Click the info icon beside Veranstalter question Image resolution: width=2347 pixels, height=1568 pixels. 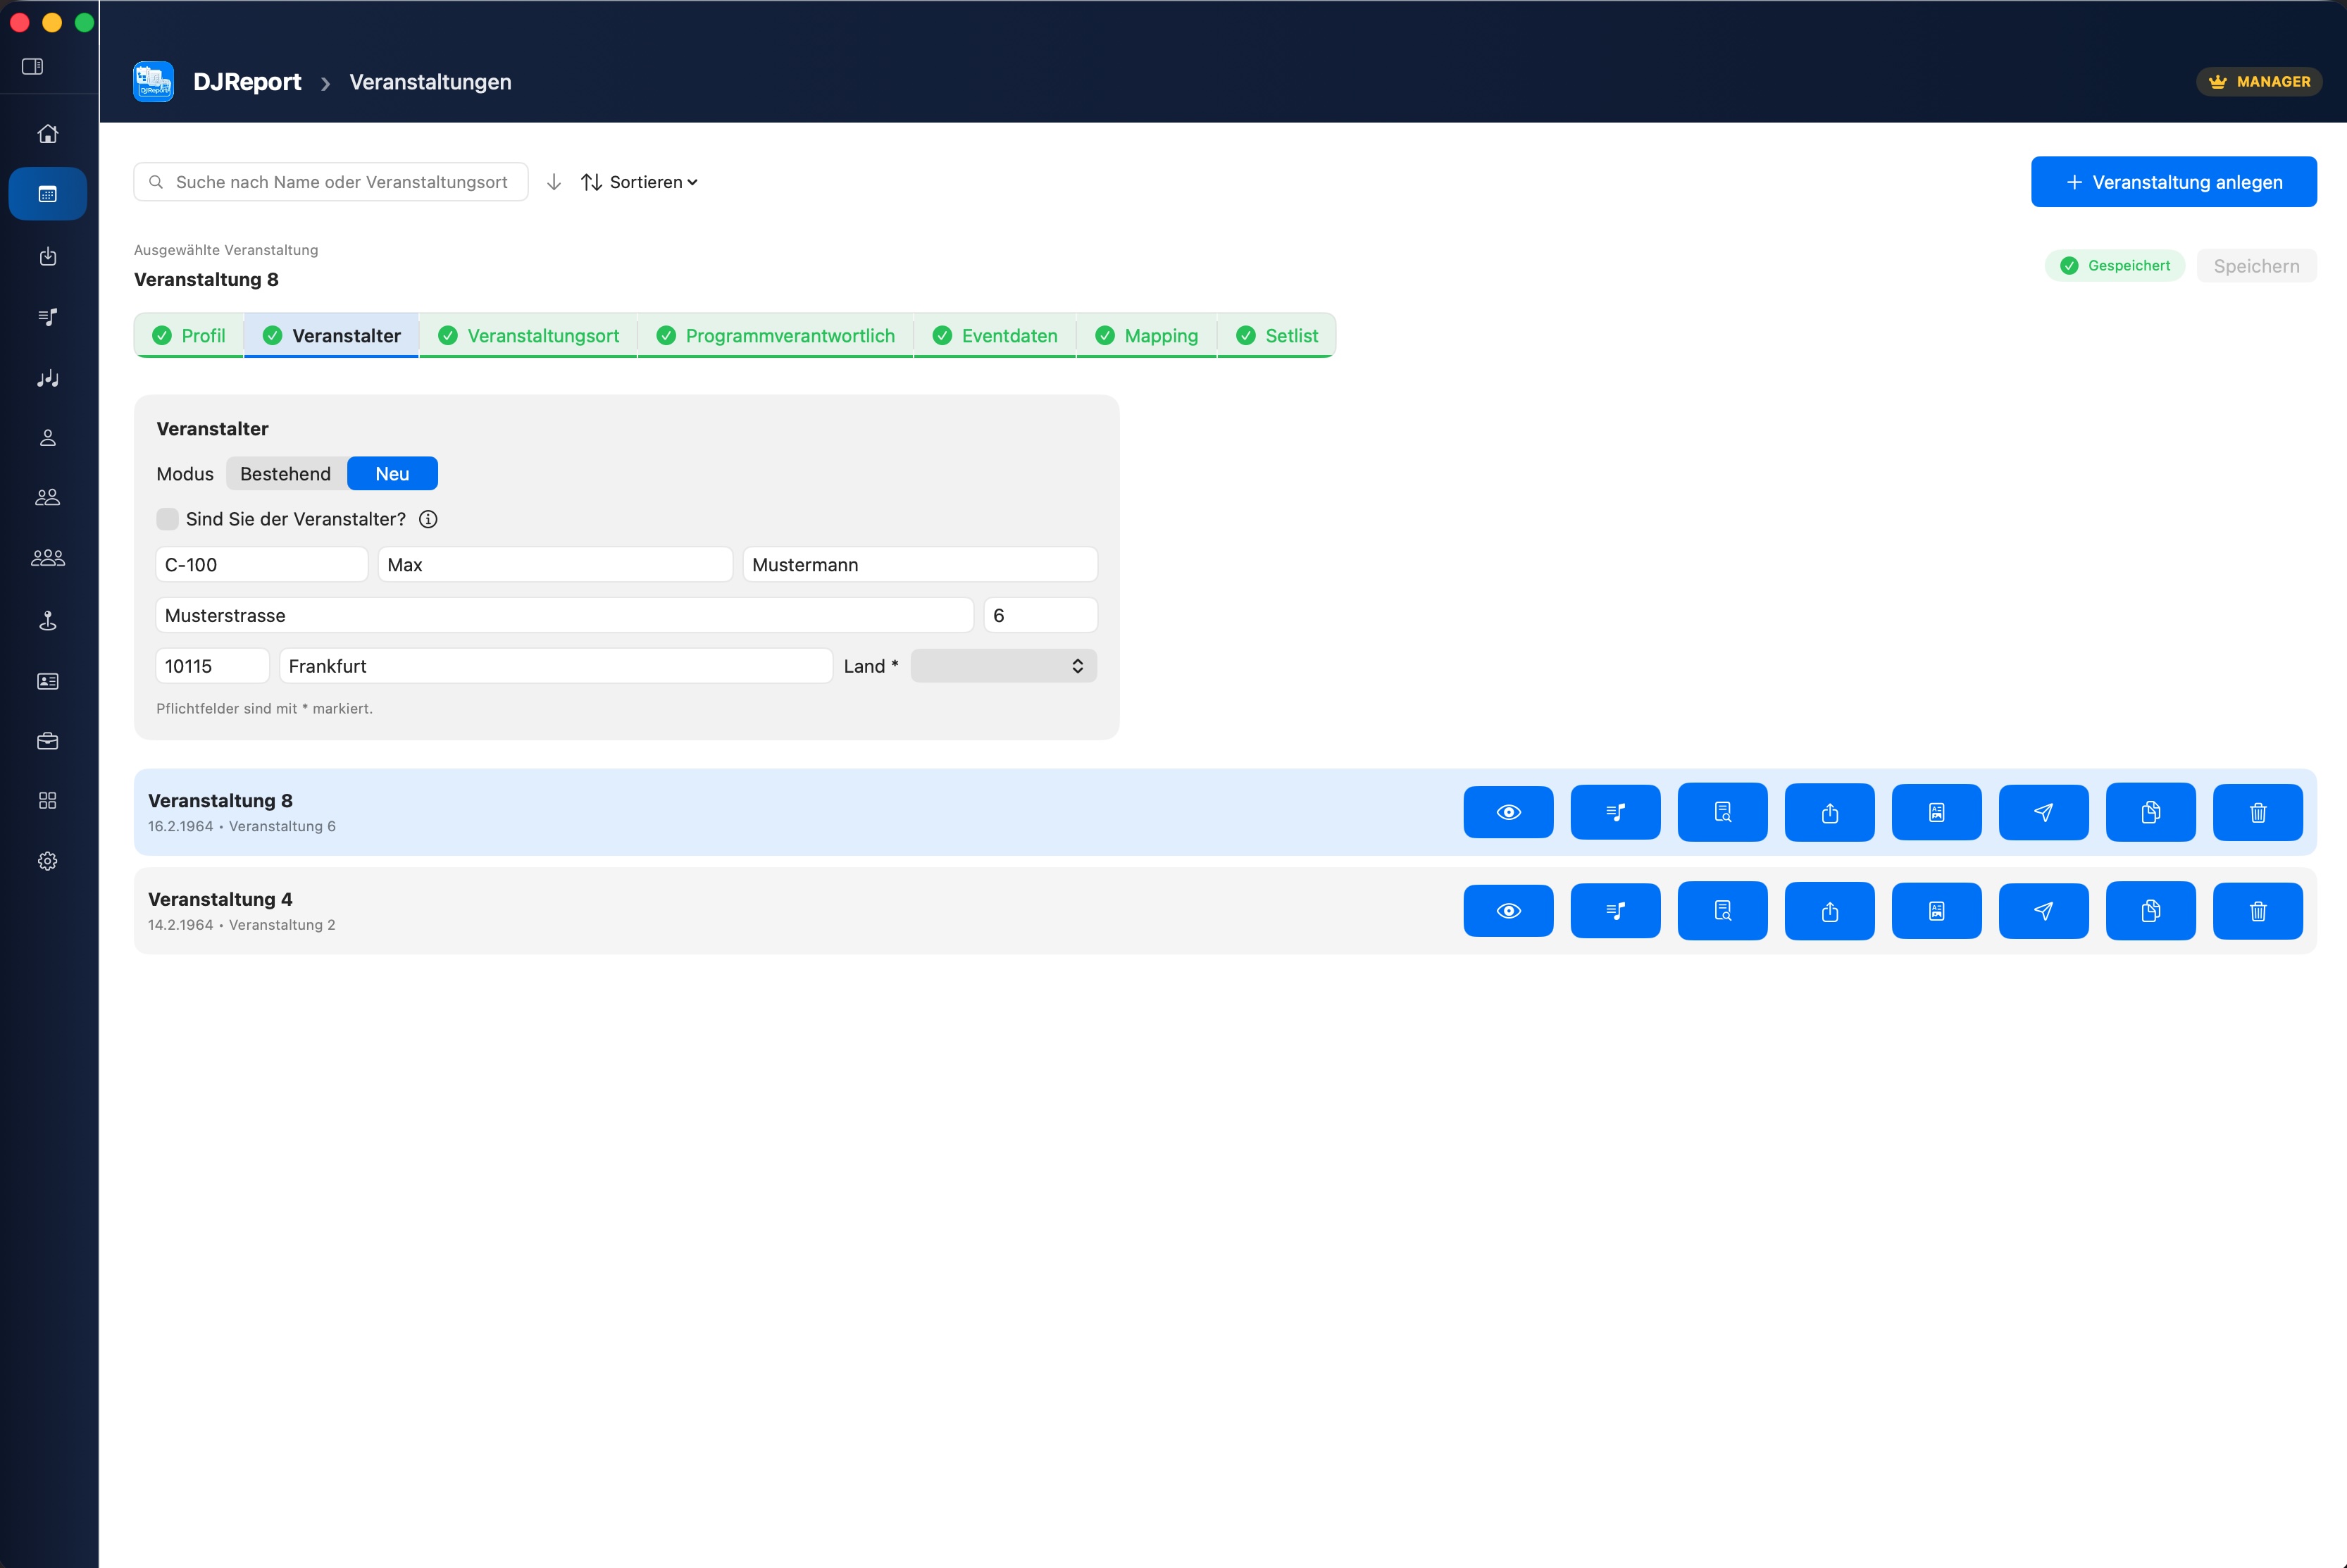tap(428, 519)
